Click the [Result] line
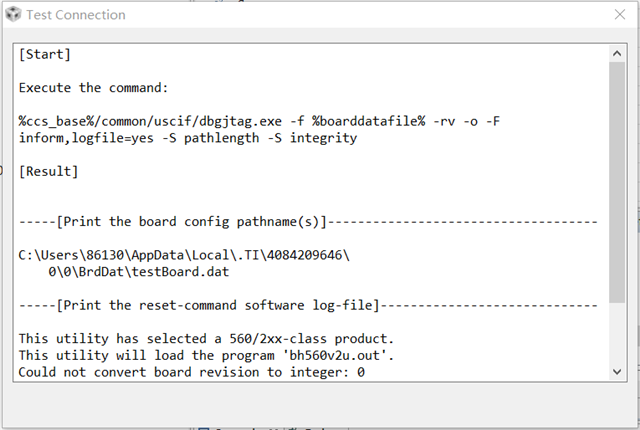The height and width of the screenshot is (430, 640). tap(49, 172)
